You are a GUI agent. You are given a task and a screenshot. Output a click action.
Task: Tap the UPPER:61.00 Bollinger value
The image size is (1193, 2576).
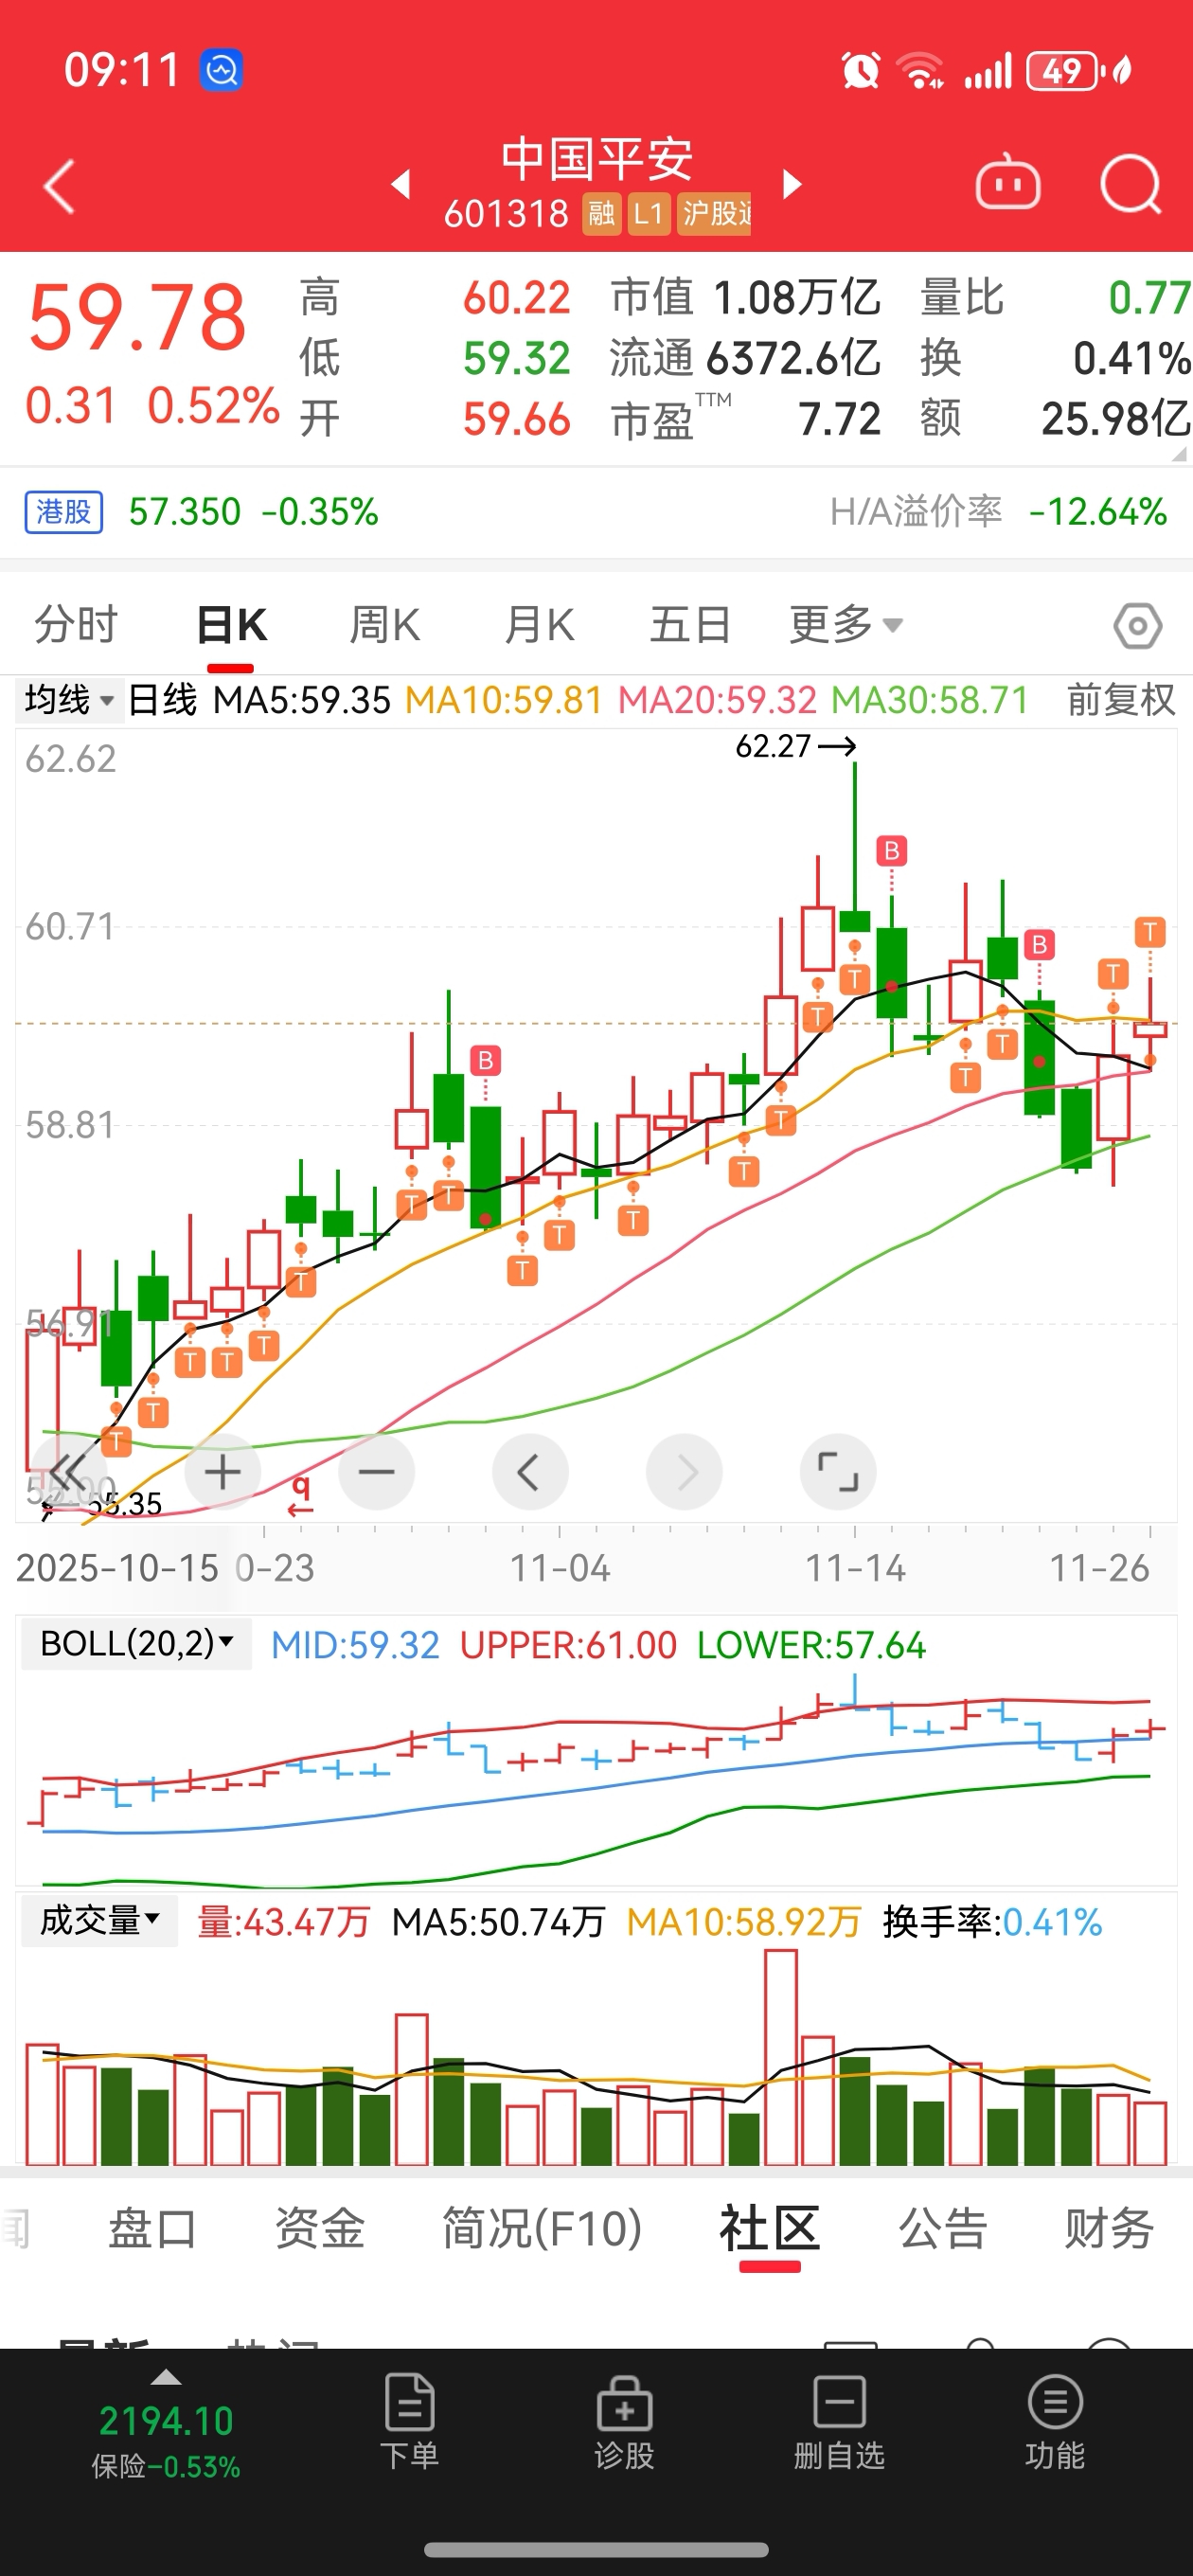click(x=568, y=1646)
